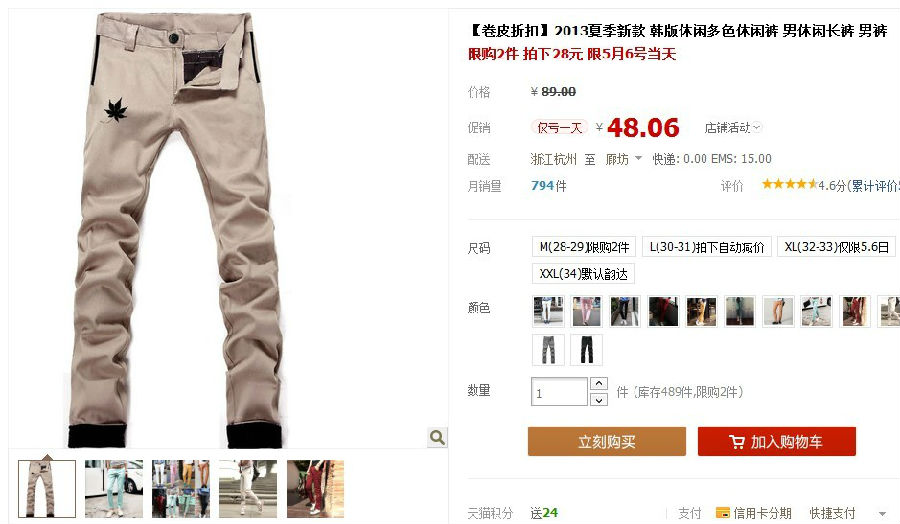Show the mint green pants thumbnail
Viewport: 900px width, 524px height.
click(114, 488)
